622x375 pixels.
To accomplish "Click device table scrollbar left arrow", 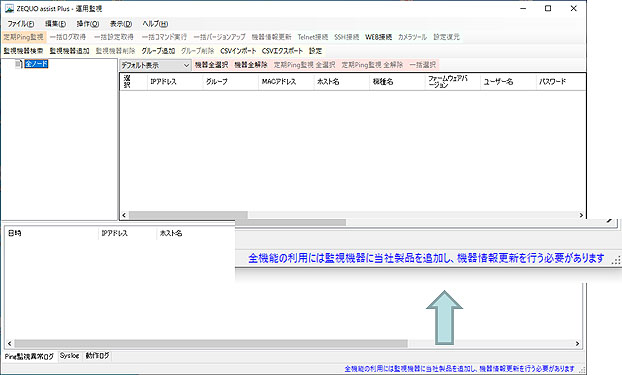I will point(124,215).
